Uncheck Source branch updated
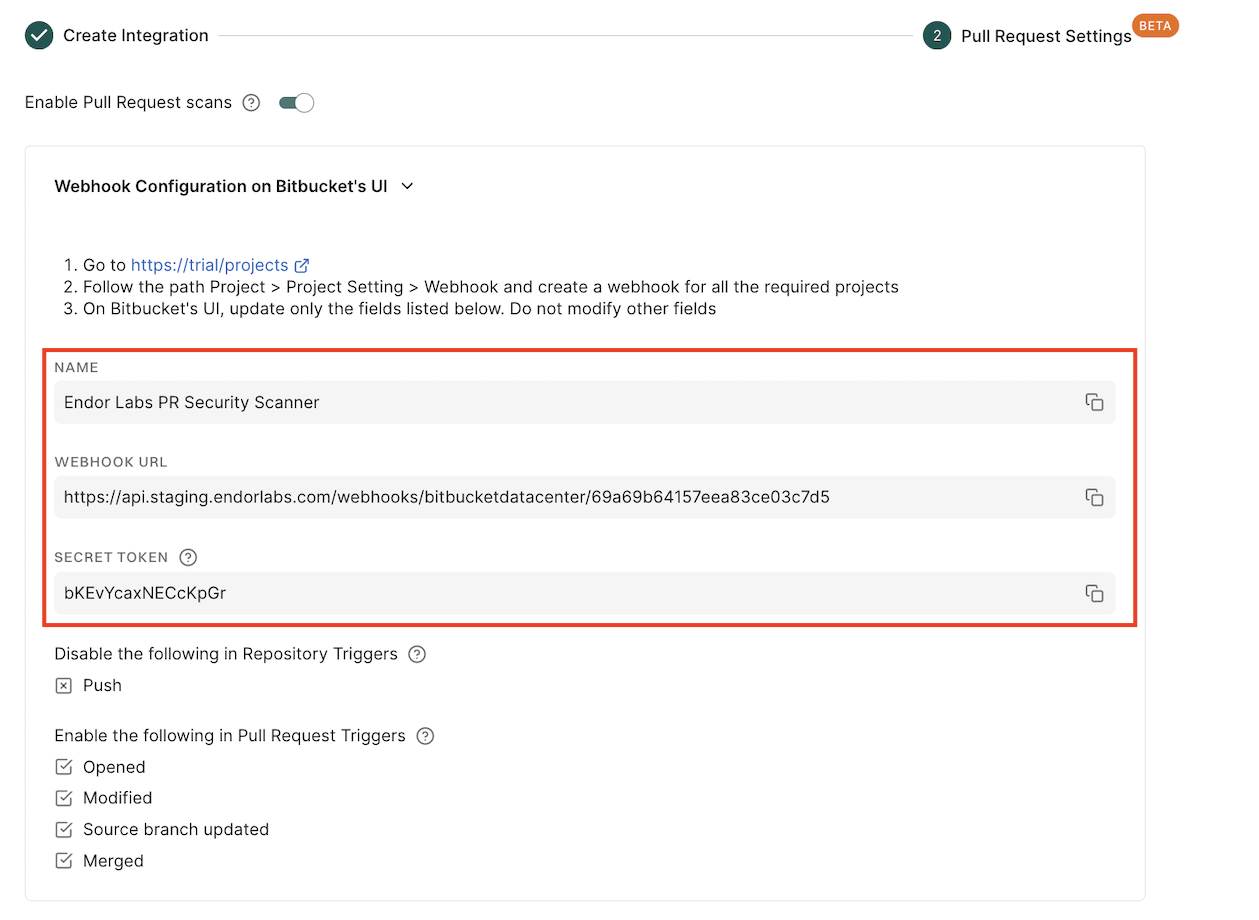 click(64, 830)
